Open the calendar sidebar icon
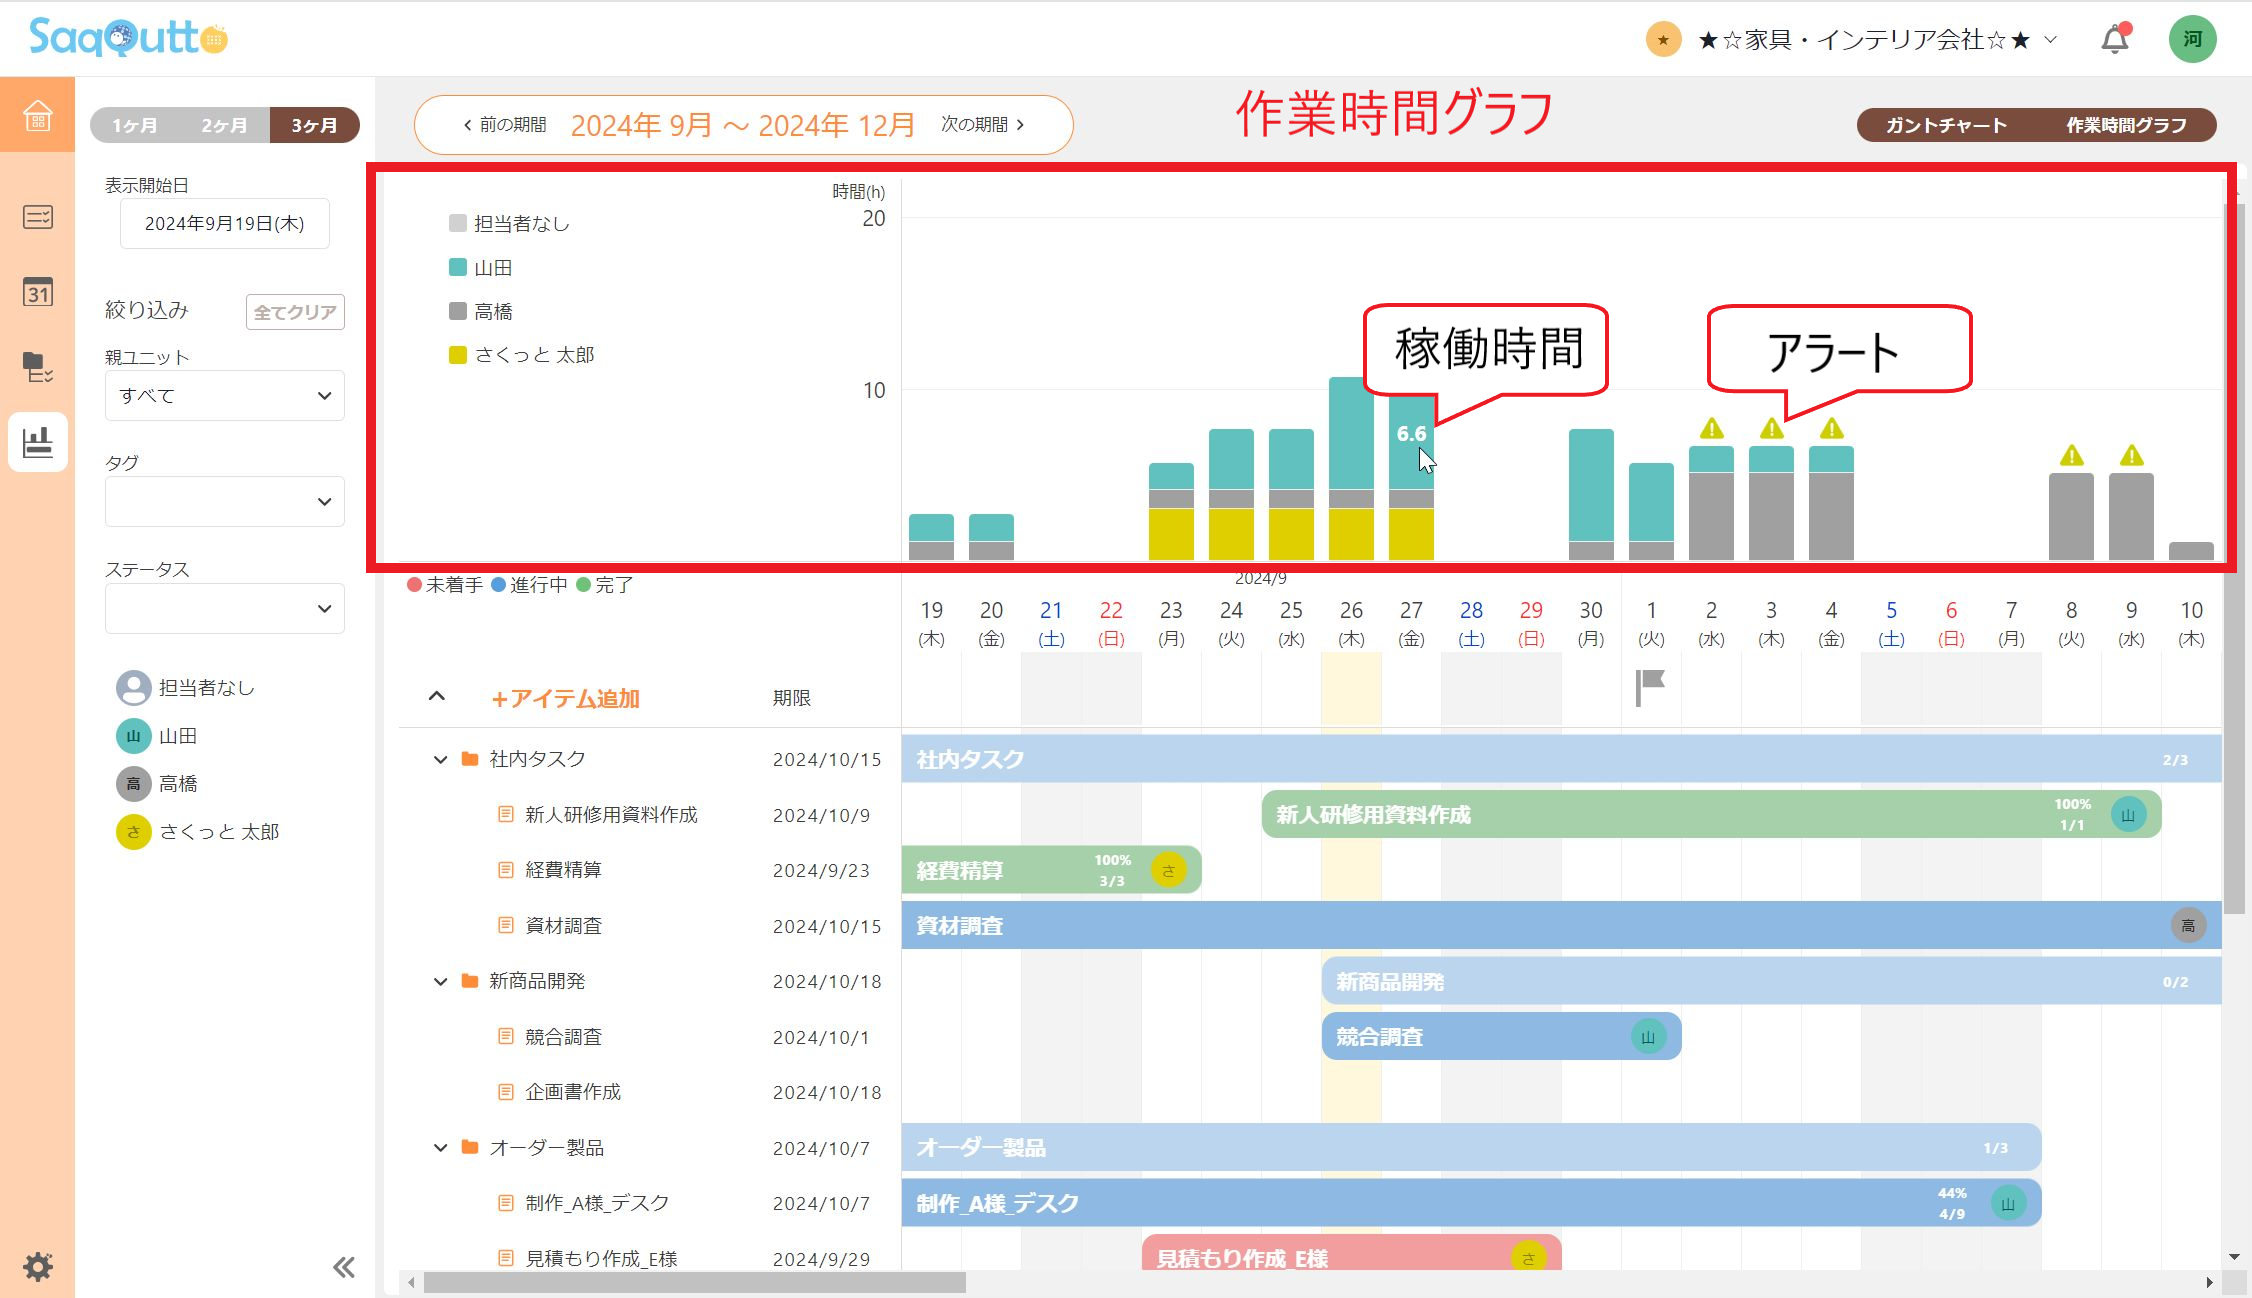 pyautogui.click(x=37, y=292)
